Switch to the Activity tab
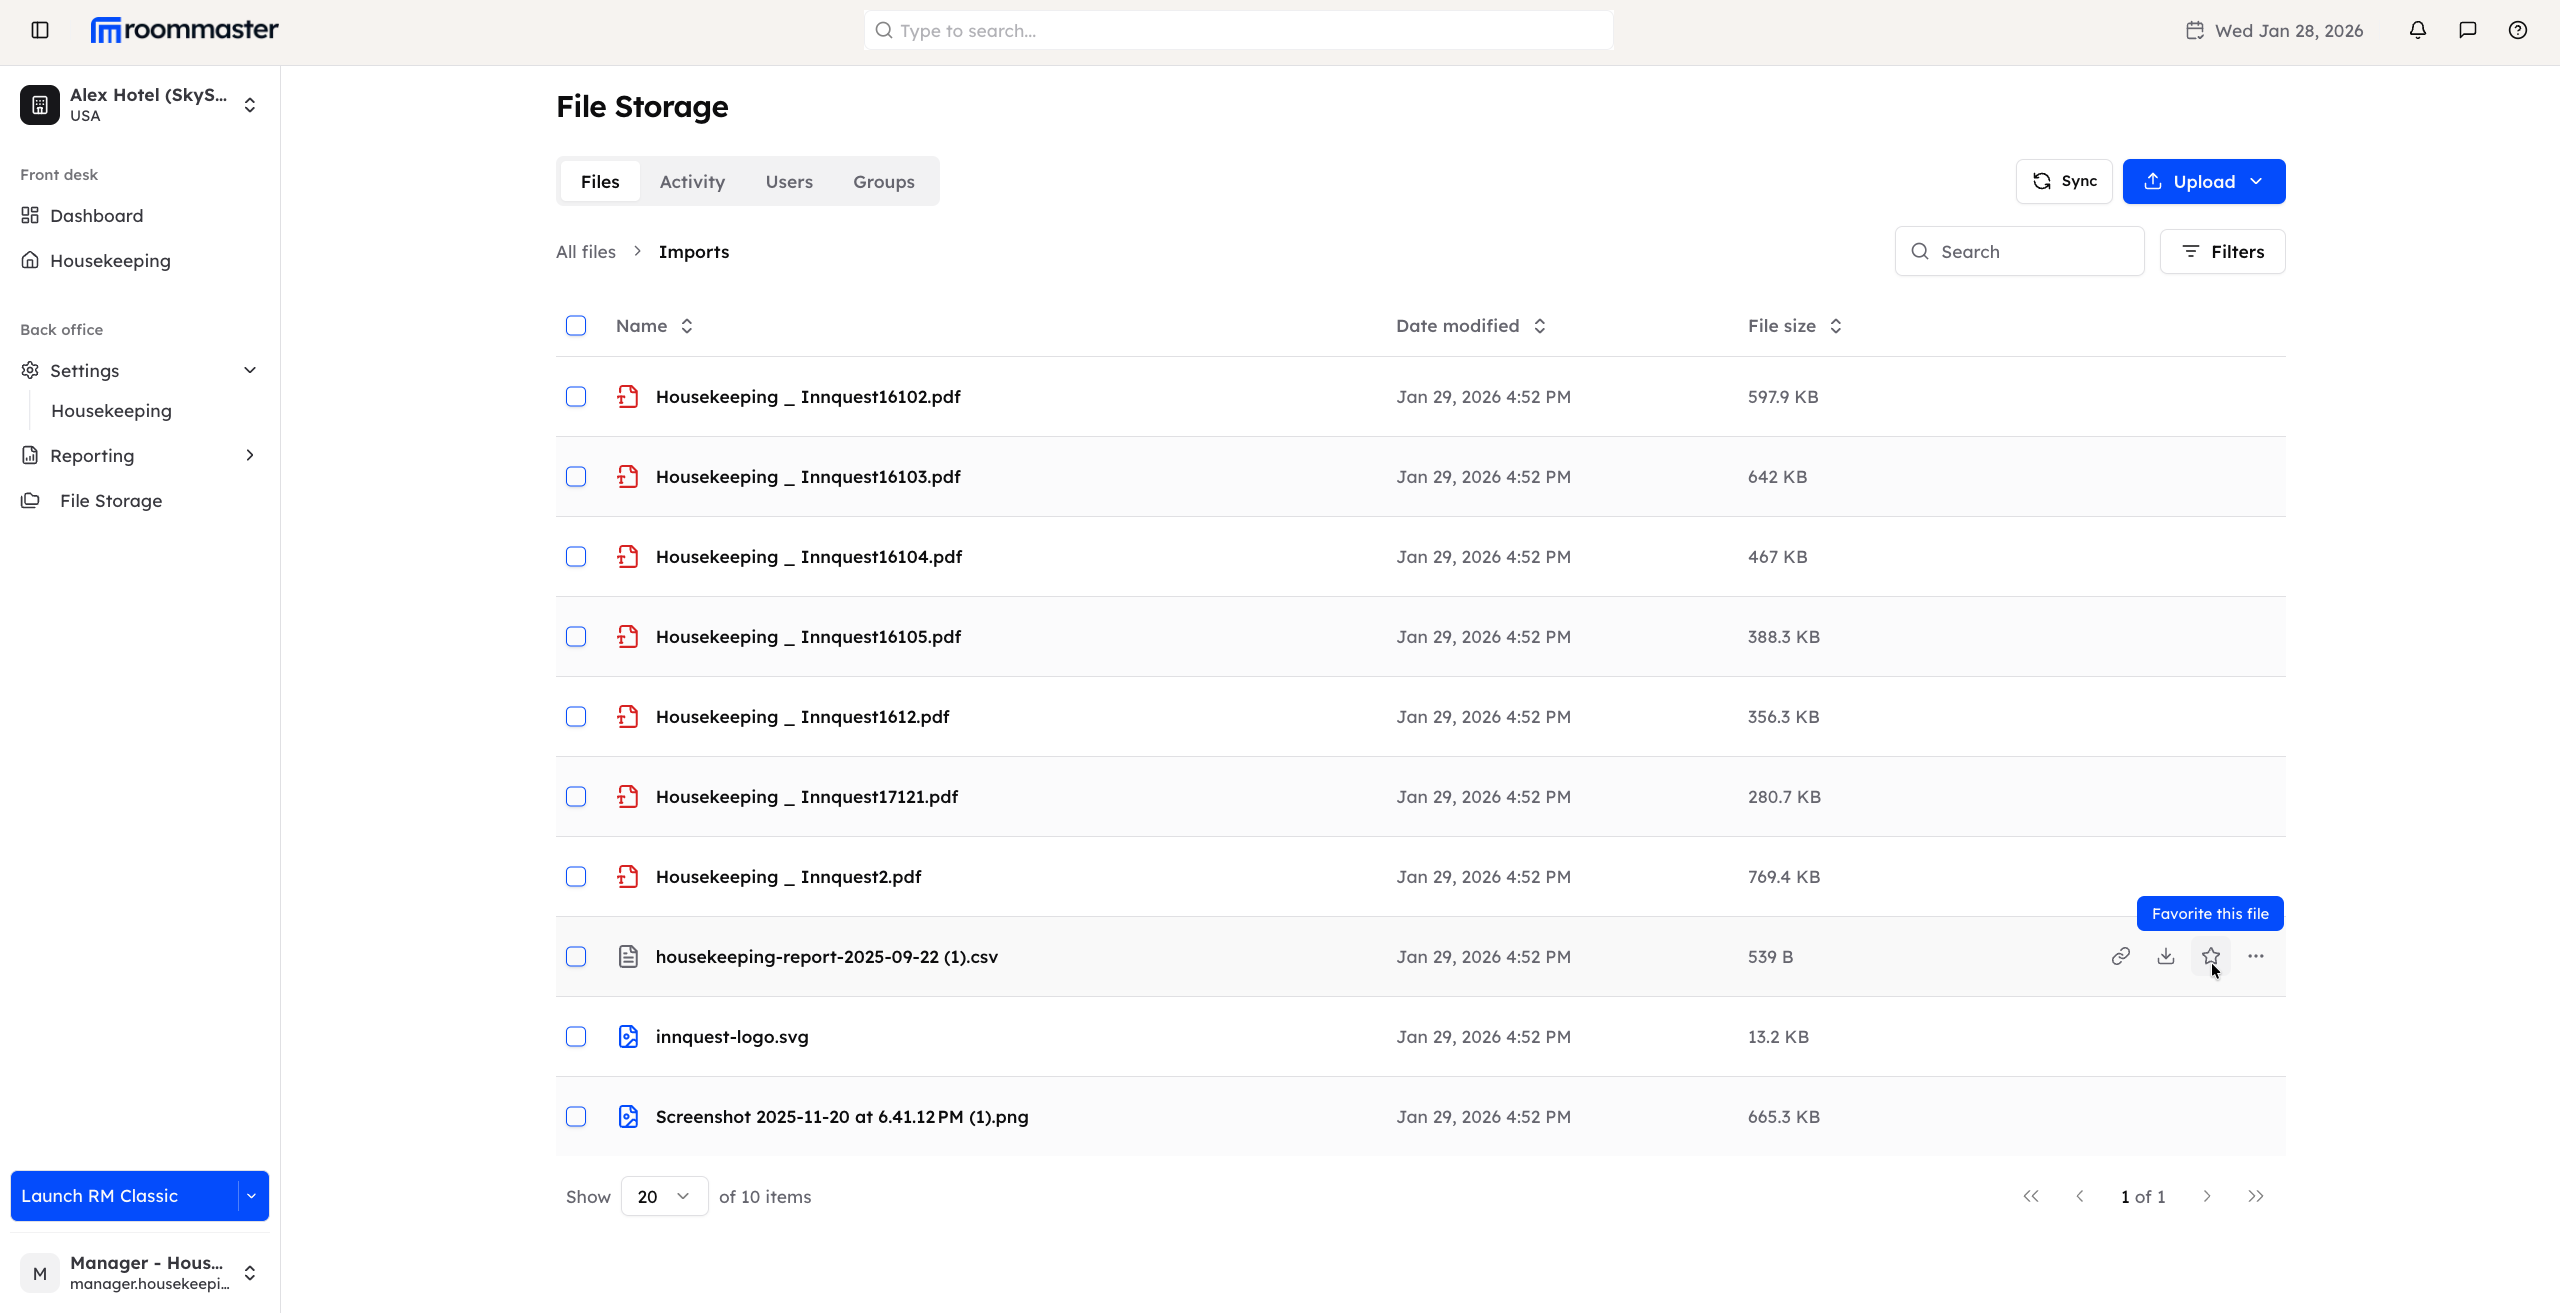This screenshot has height=1313, width=2560. coord(692,181)
